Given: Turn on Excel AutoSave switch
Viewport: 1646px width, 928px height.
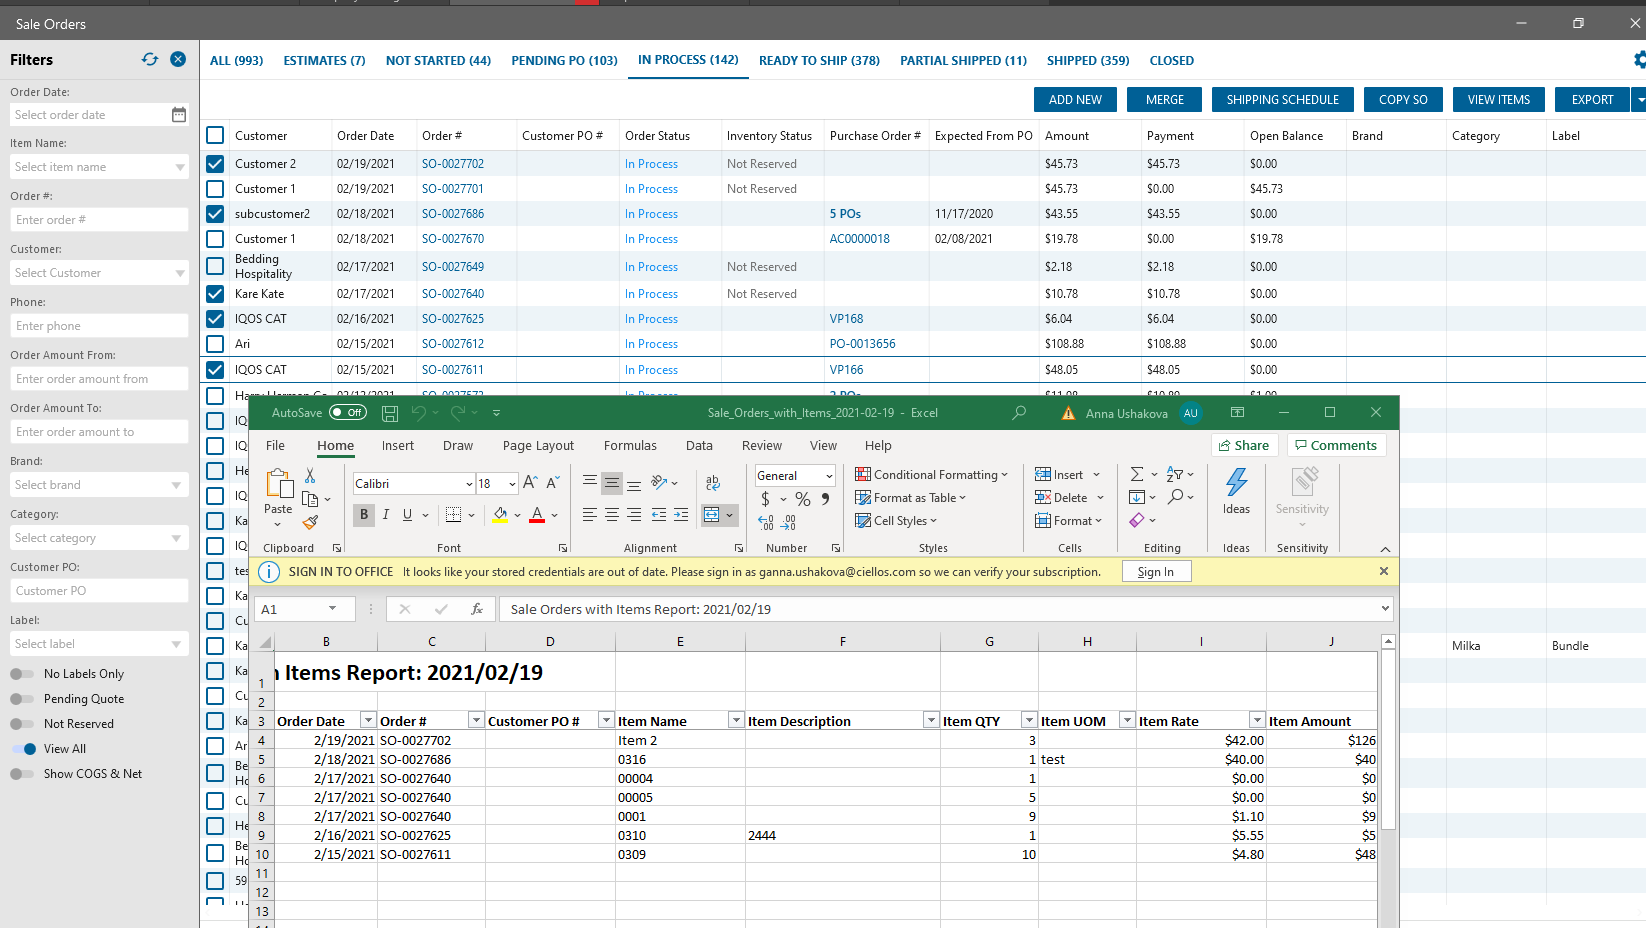Looking at the screenshot, I should [x=348, y=413].
